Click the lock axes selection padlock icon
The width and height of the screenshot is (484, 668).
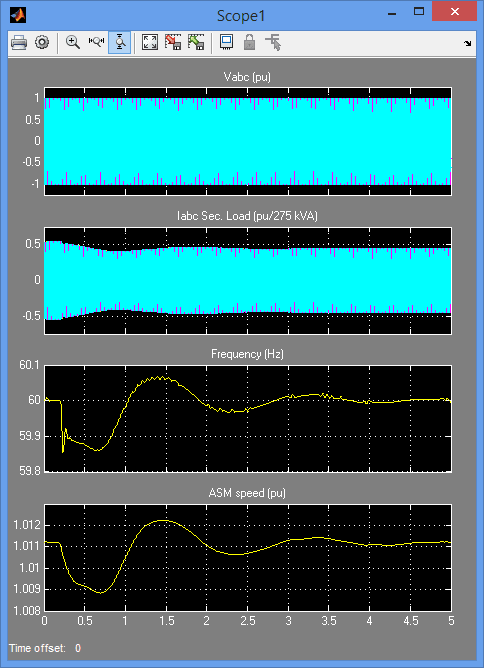[249, 42]
